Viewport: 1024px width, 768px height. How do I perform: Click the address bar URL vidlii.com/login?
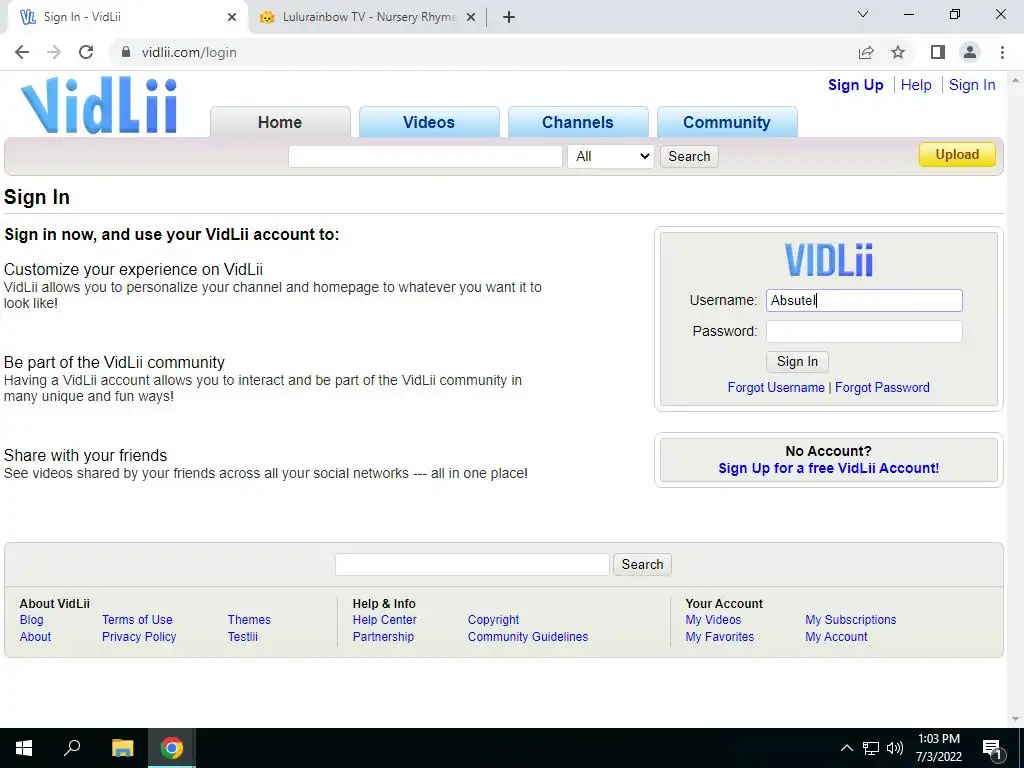[x=189, y=52]
